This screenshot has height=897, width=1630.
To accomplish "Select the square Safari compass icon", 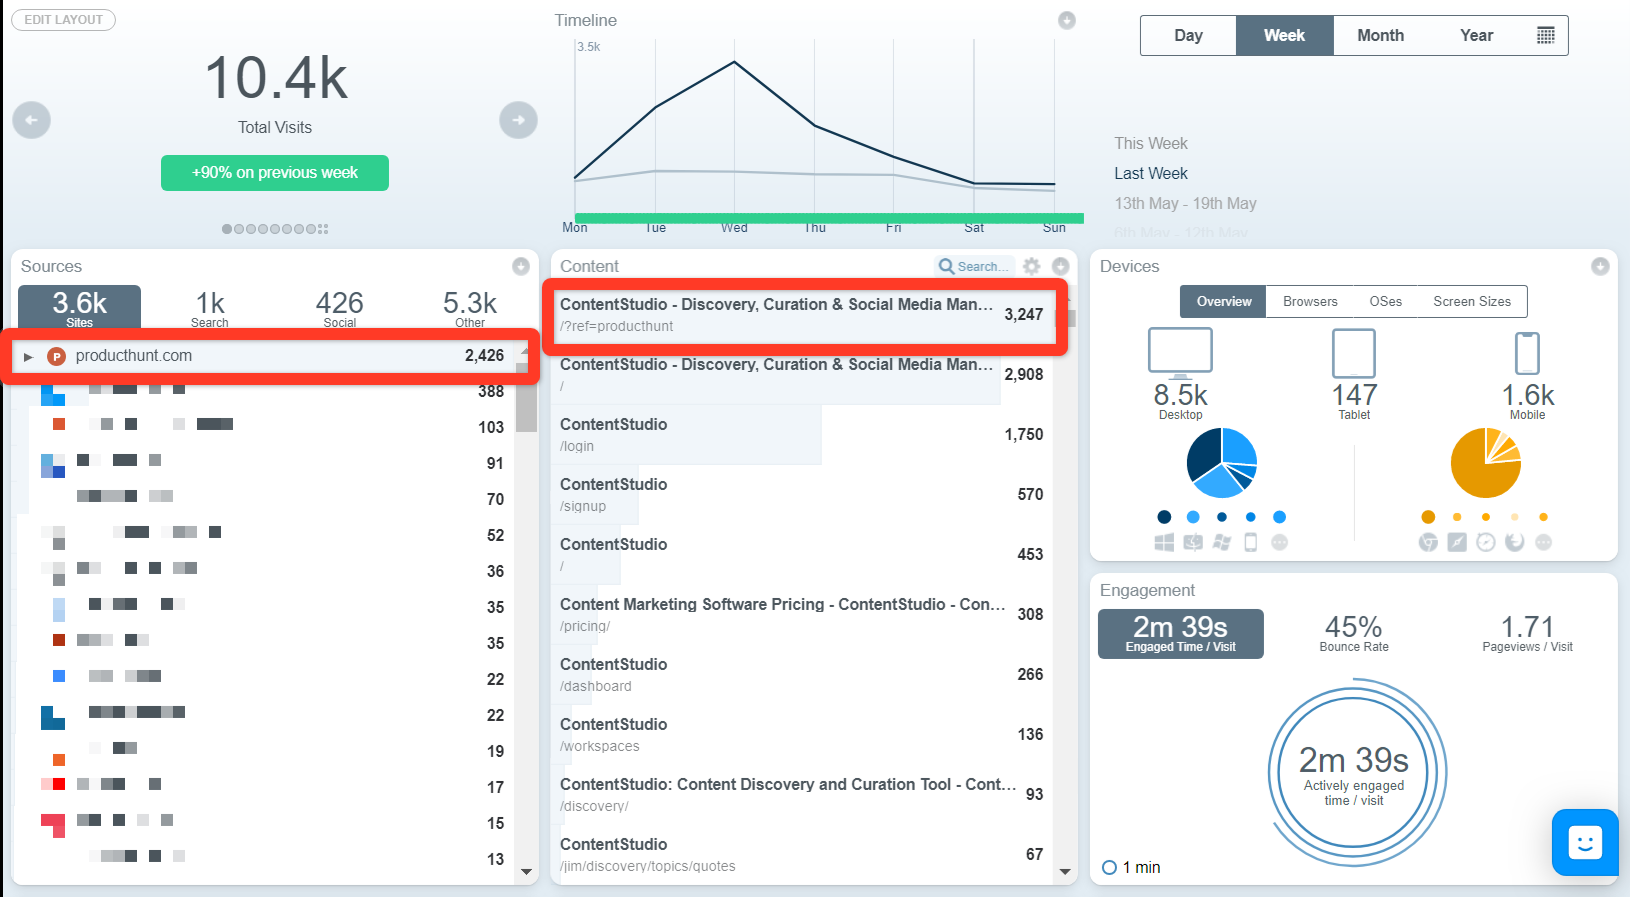I will coord(1457,542).
